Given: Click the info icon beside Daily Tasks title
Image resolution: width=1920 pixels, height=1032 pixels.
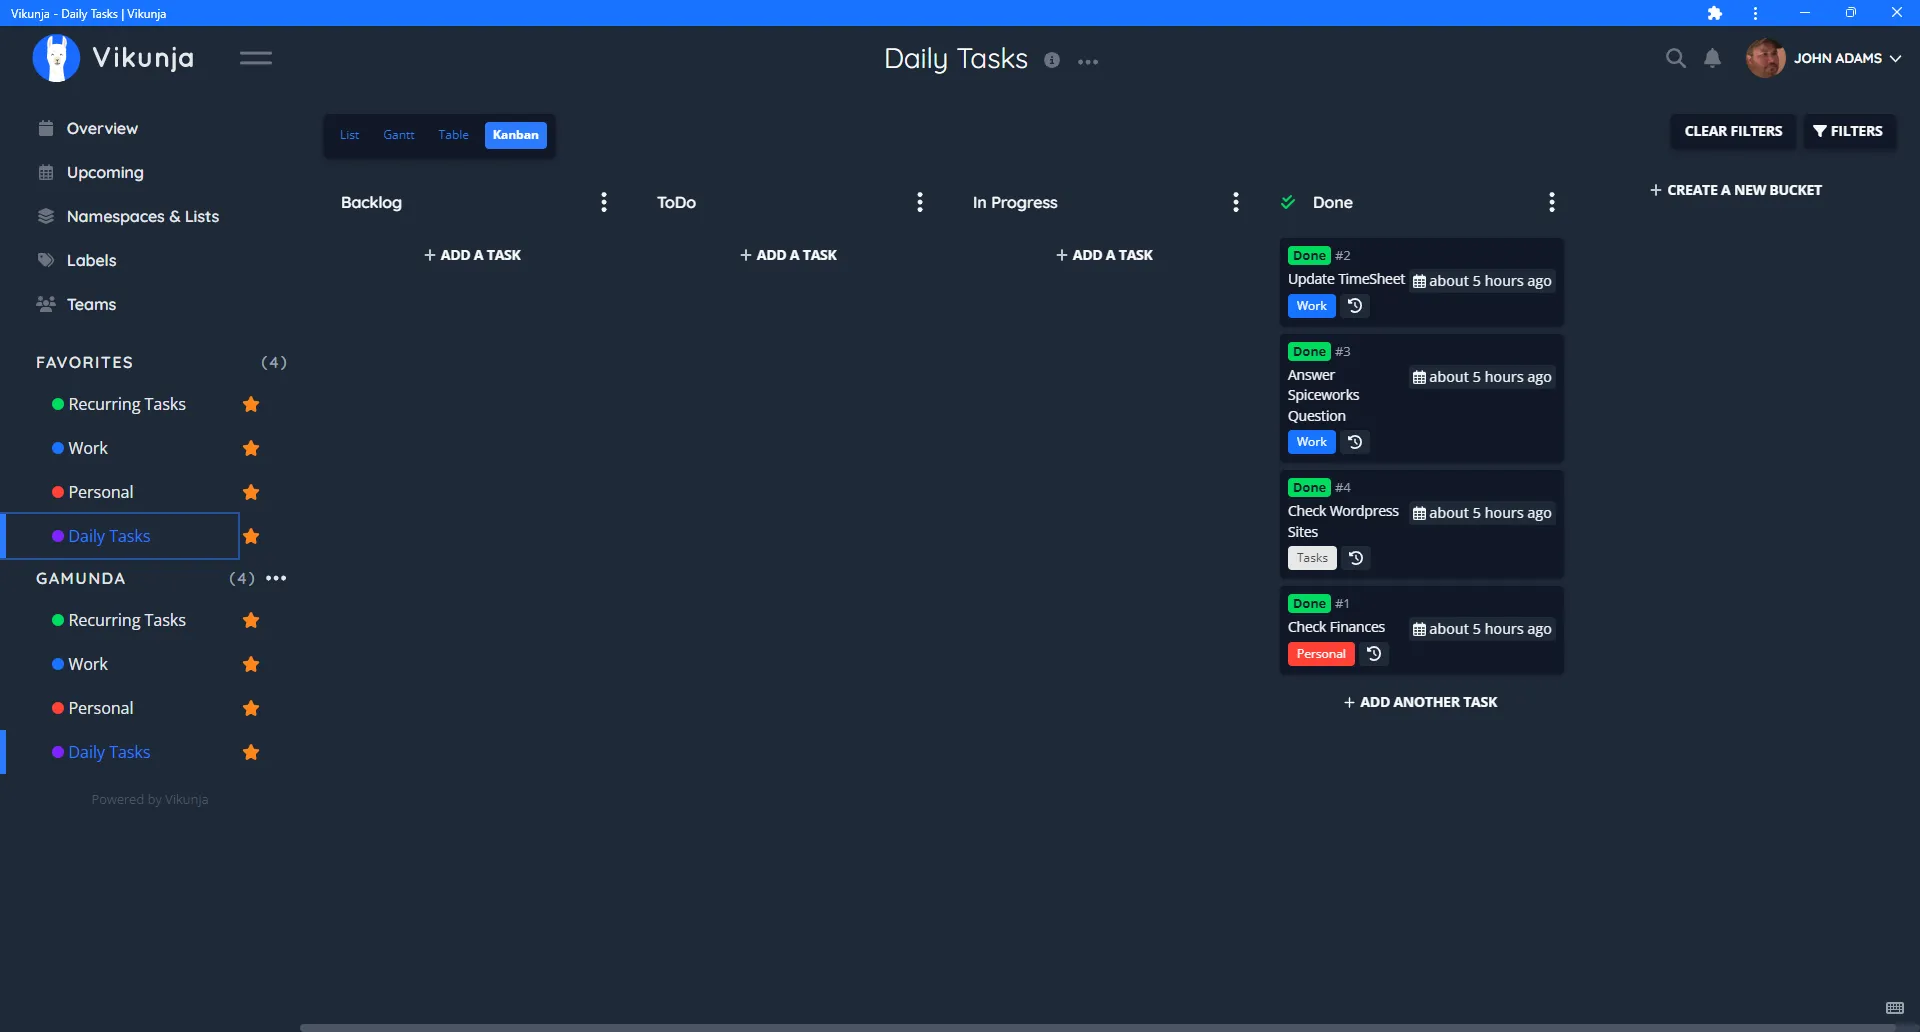Looking at the screenshot, I should point(1052,60).
